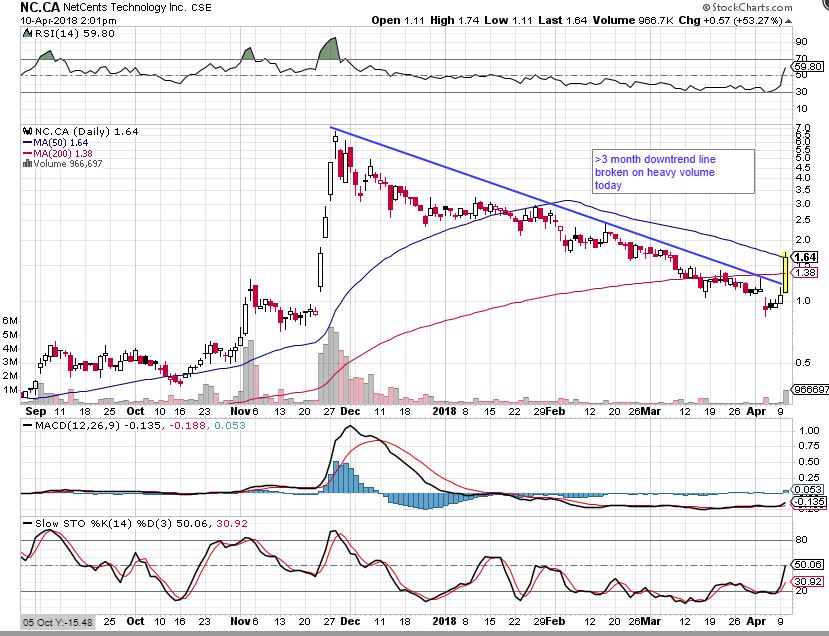Click the up-arrow triangle beside the change percent

point(788,21)
